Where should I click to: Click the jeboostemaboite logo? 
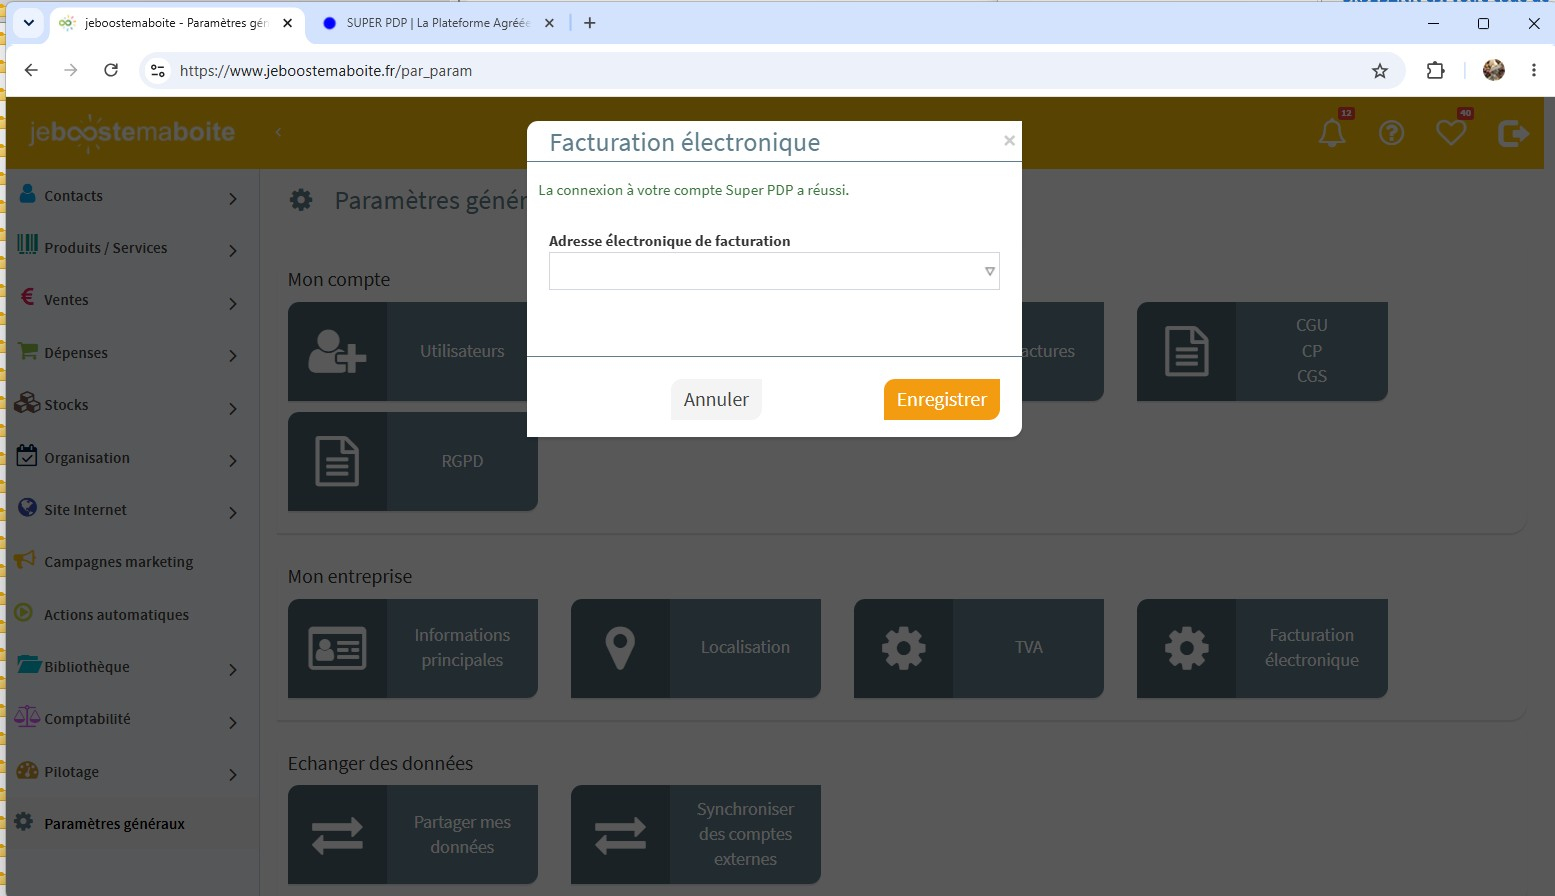[x=132, y=132]
